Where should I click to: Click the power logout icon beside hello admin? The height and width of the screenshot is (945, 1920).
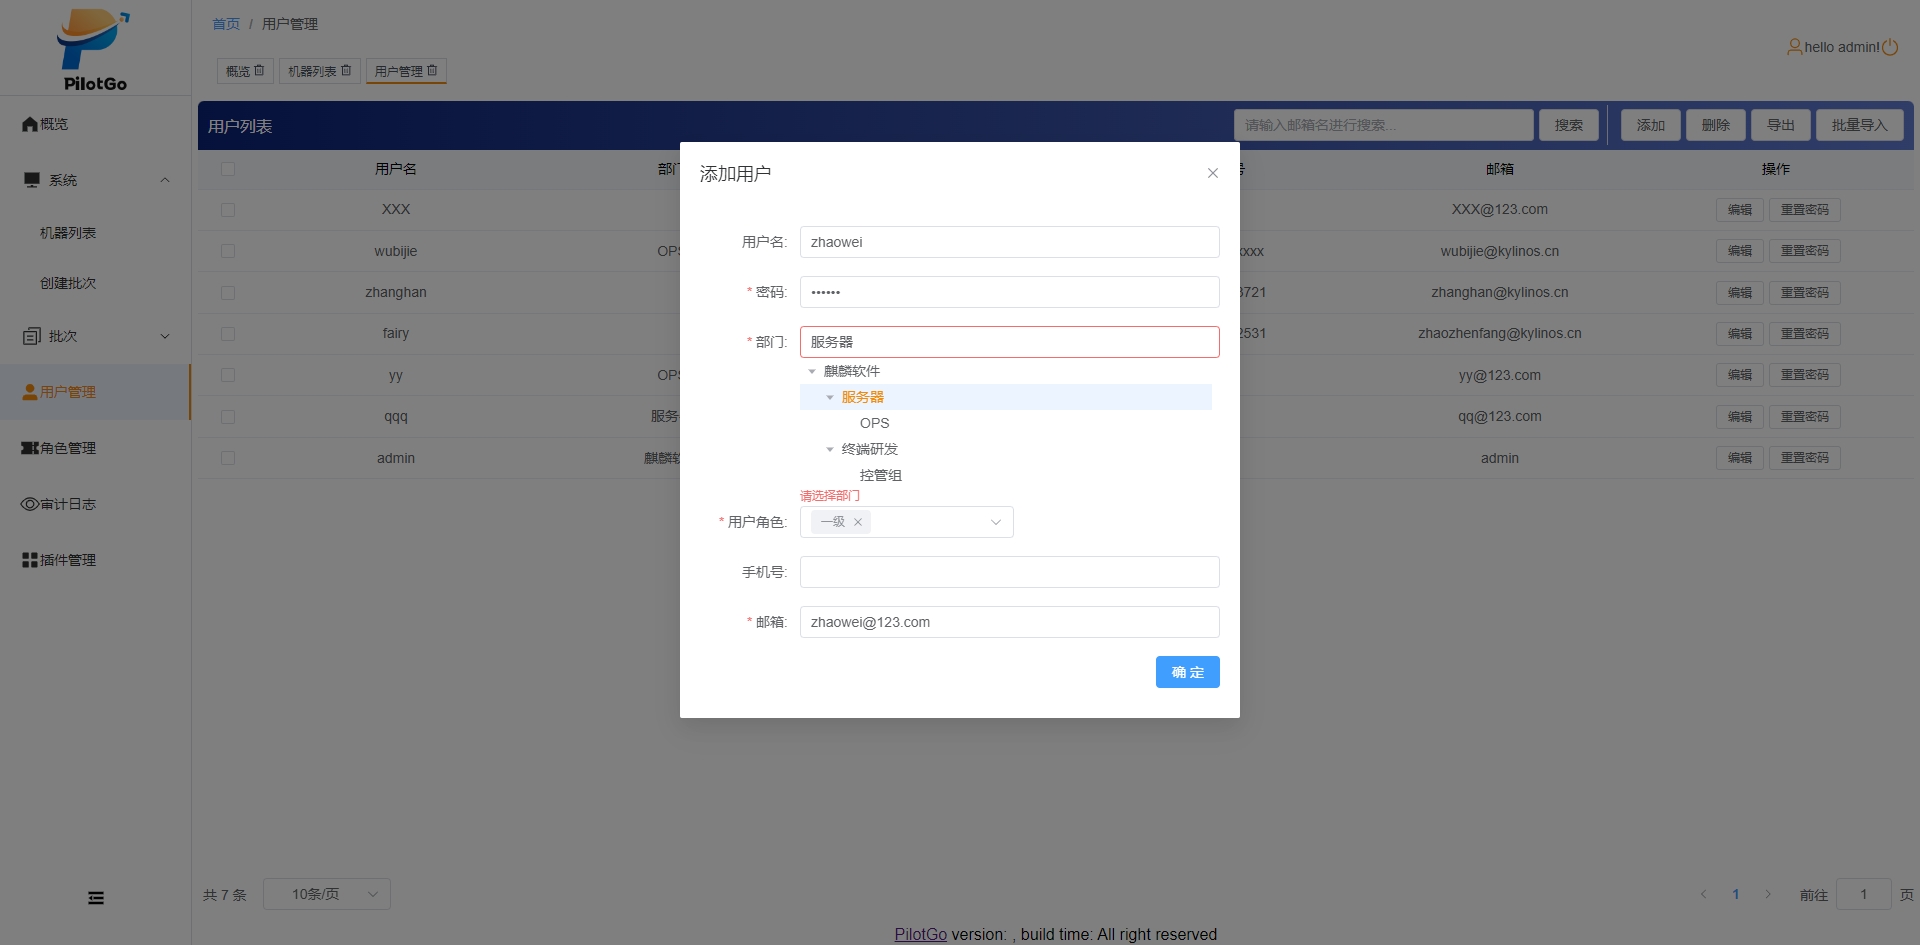[1890, 47]
